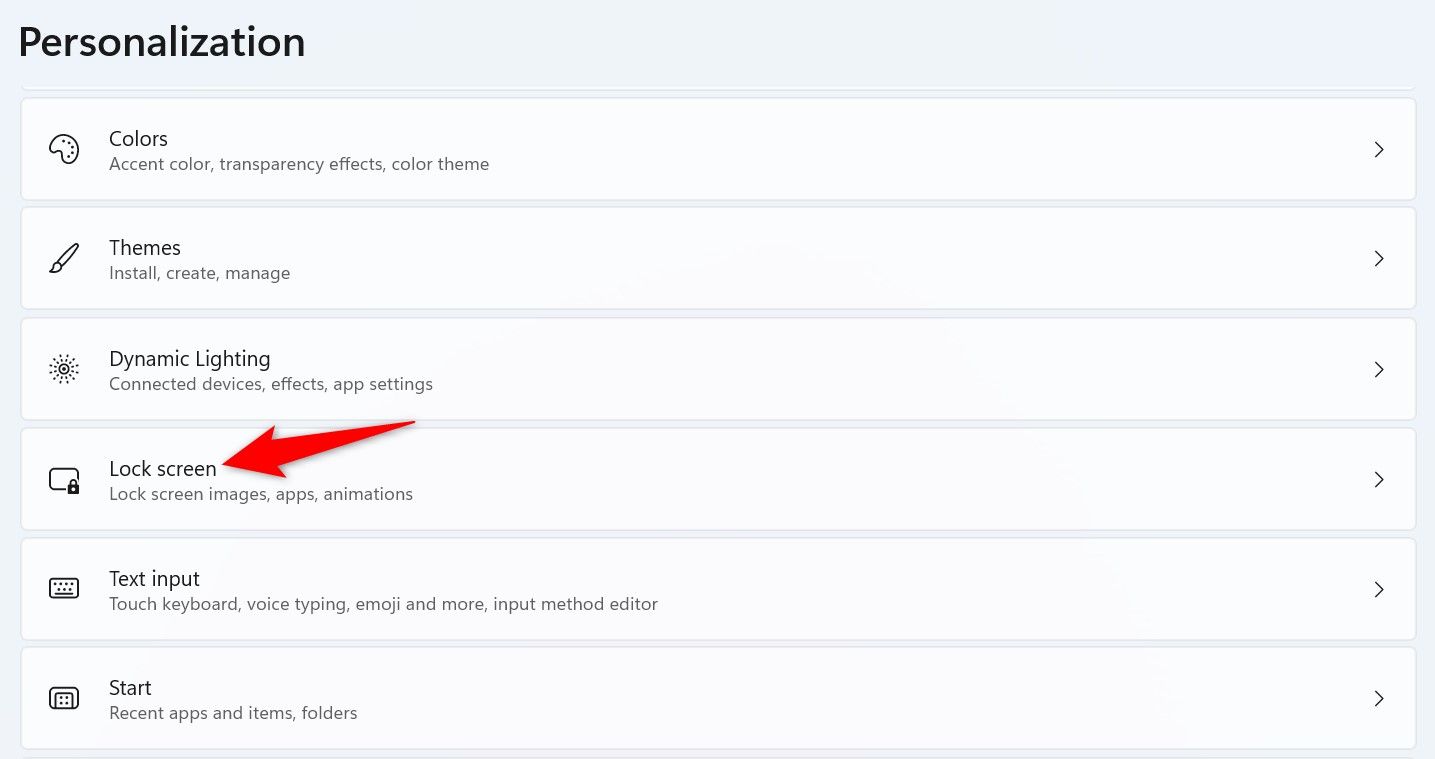Open Lock screen via its chevron
Image resolution: width=1435 pixels, height=759 pixels.
click(1379, 479)
